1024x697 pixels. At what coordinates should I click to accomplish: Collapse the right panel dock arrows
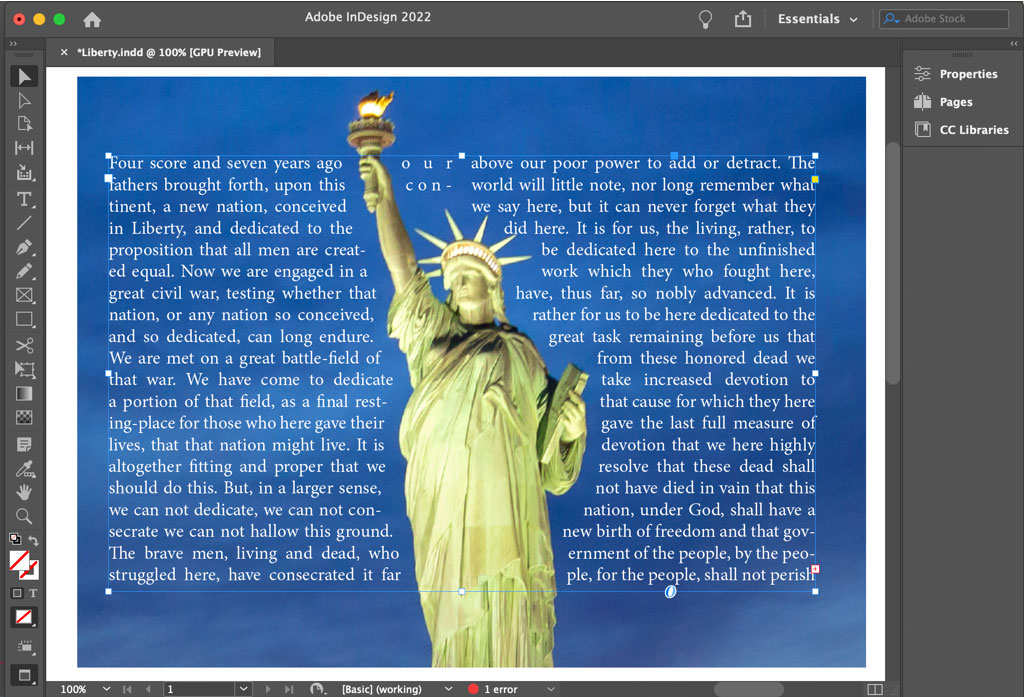[1014, 44]
